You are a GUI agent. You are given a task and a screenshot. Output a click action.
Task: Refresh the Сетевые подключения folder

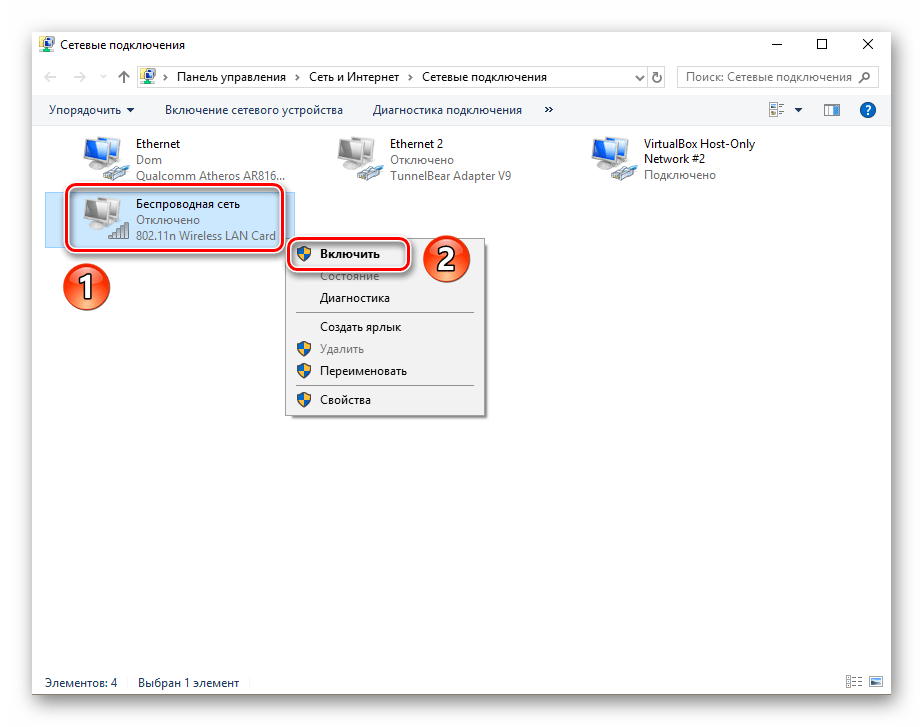657,77
